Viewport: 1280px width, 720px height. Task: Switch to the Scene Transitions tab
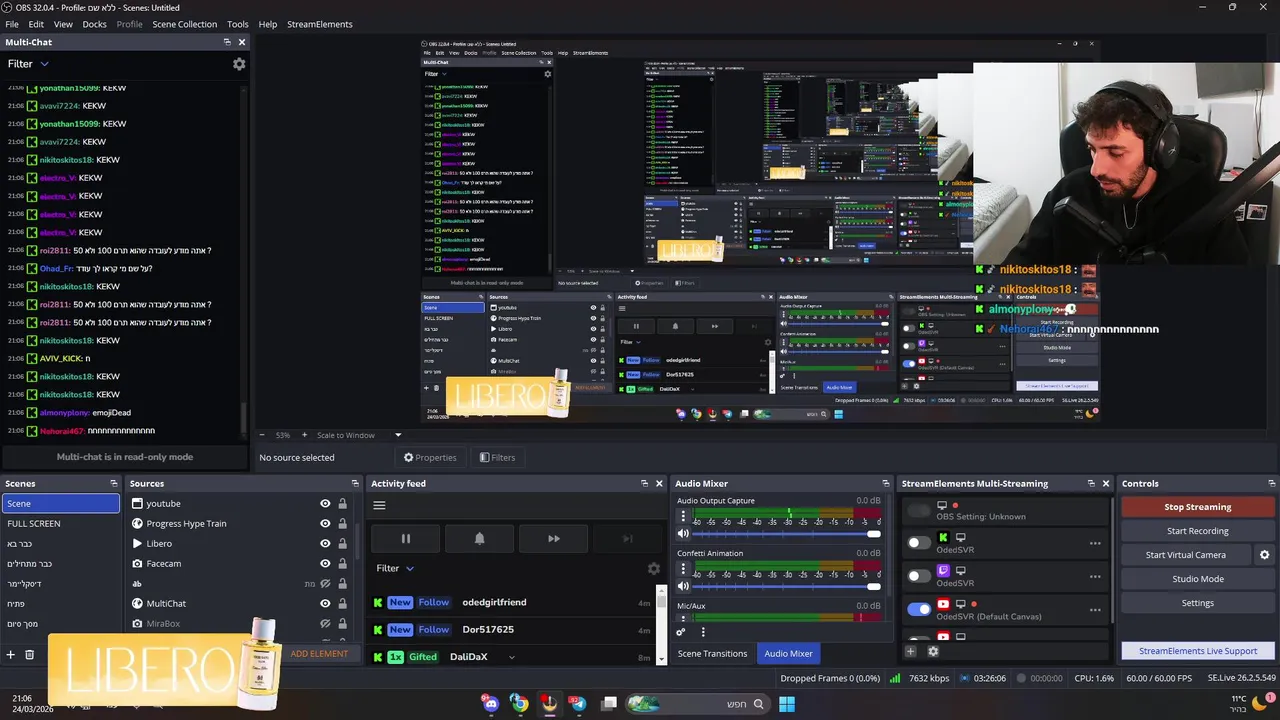pyautogui.click(x=712, y=654)
